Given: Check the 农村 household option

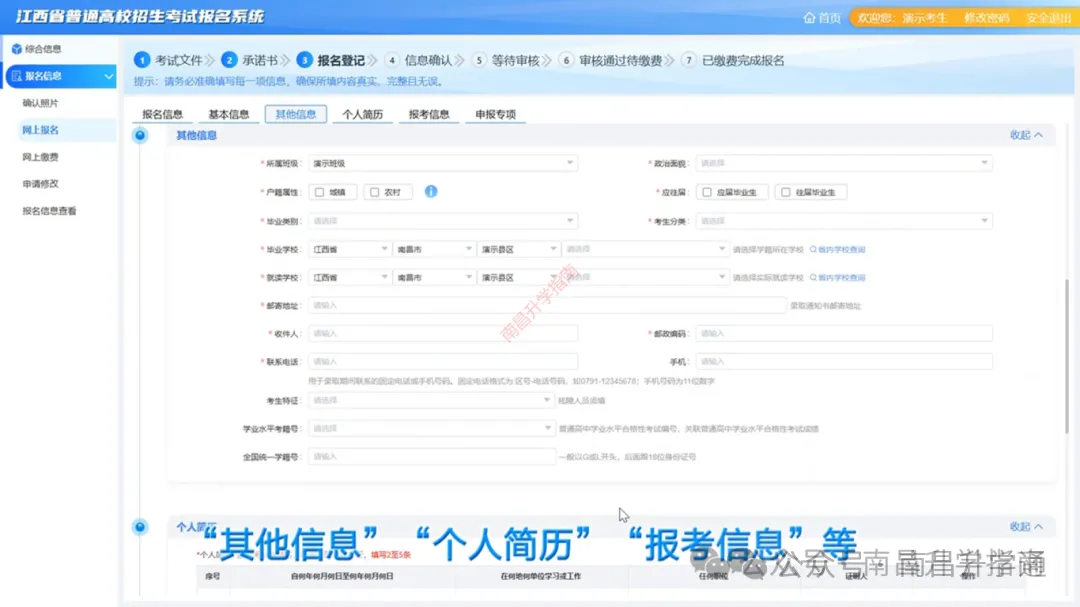Looking at the screenshot, I should [x=375, y=192].
